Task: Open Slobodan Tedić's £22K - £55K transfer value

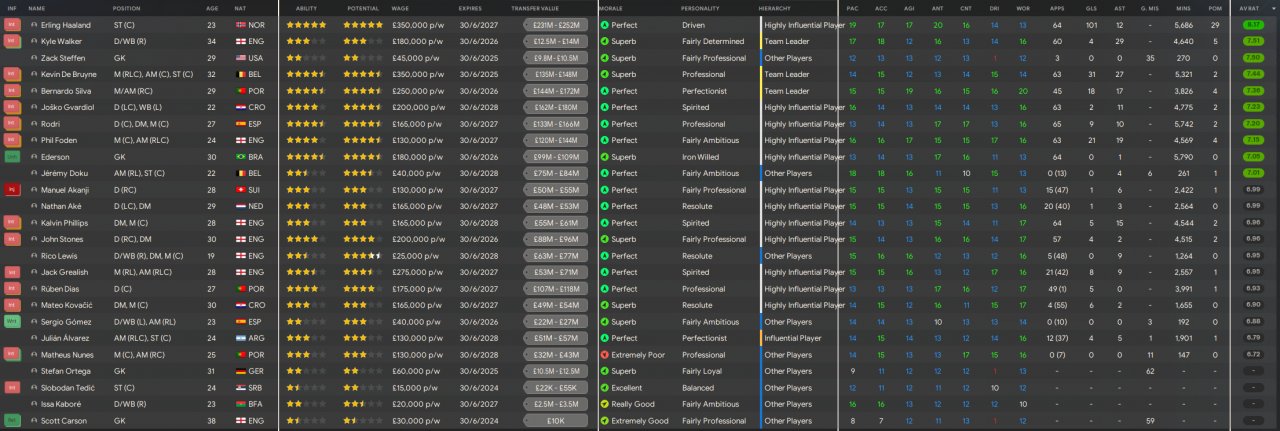Action: pos(556,388)
